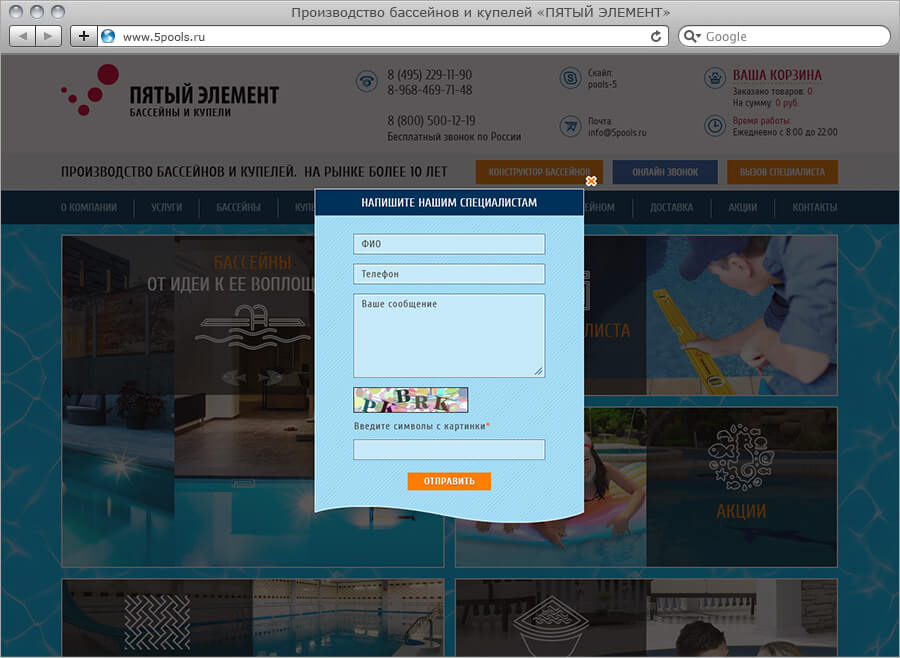Screen dimensions: 900x658
Task: Click the sea creatures icon above АКЦИИ
Action: (741, 458)
